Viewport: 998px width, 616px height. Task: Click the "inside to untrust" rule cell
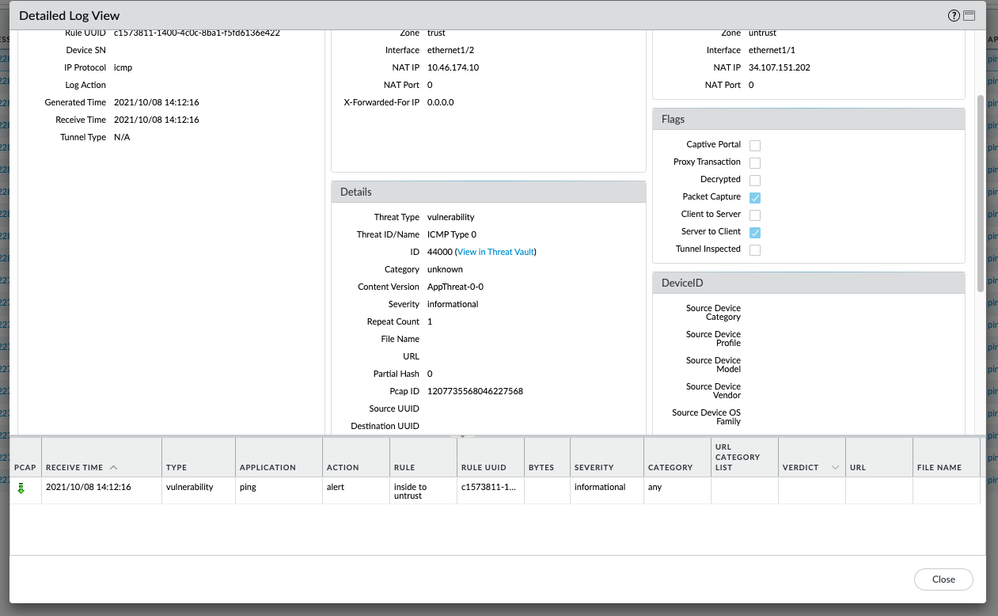click(410, 491)
